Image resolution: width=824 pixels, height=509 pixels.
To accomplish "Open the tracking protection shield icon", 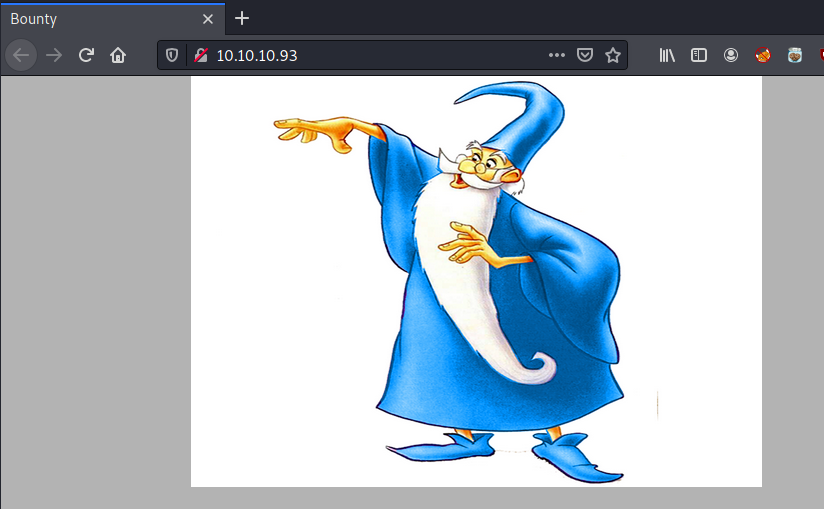I will (x=172, y=55).
